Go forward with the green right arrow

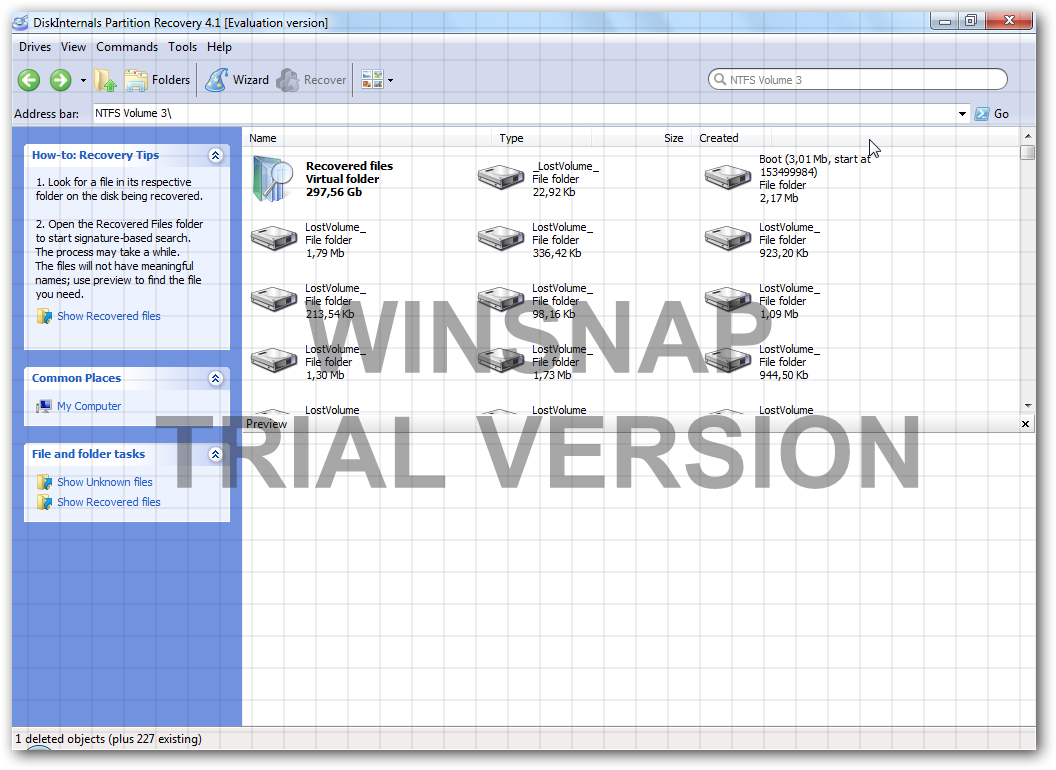click(61, 80)
